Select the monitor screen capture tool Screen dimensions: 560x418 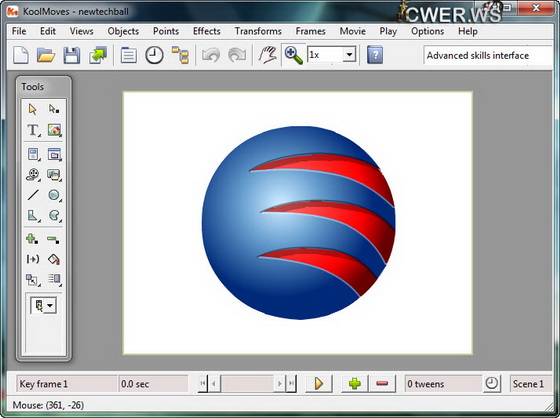[x=54, y=175]
